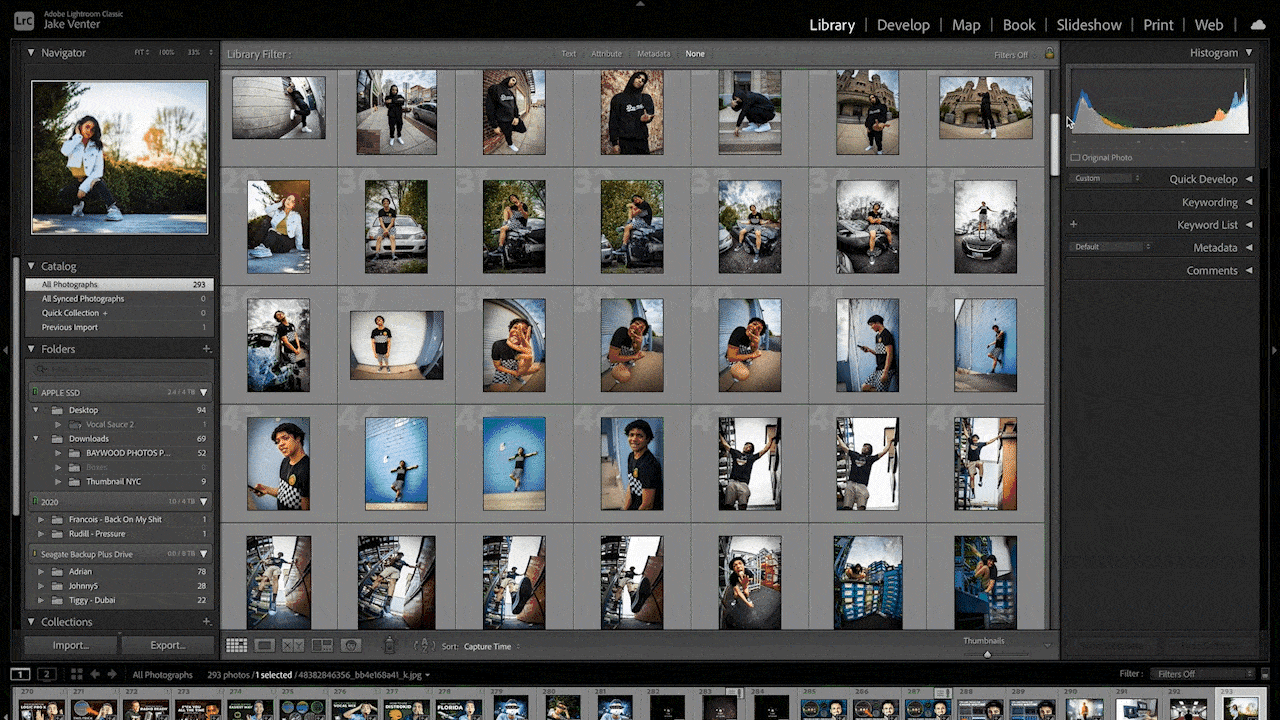Switch to Grid view in the toolbar
This screenshot has height=720, width=1280.
(236, 646)
